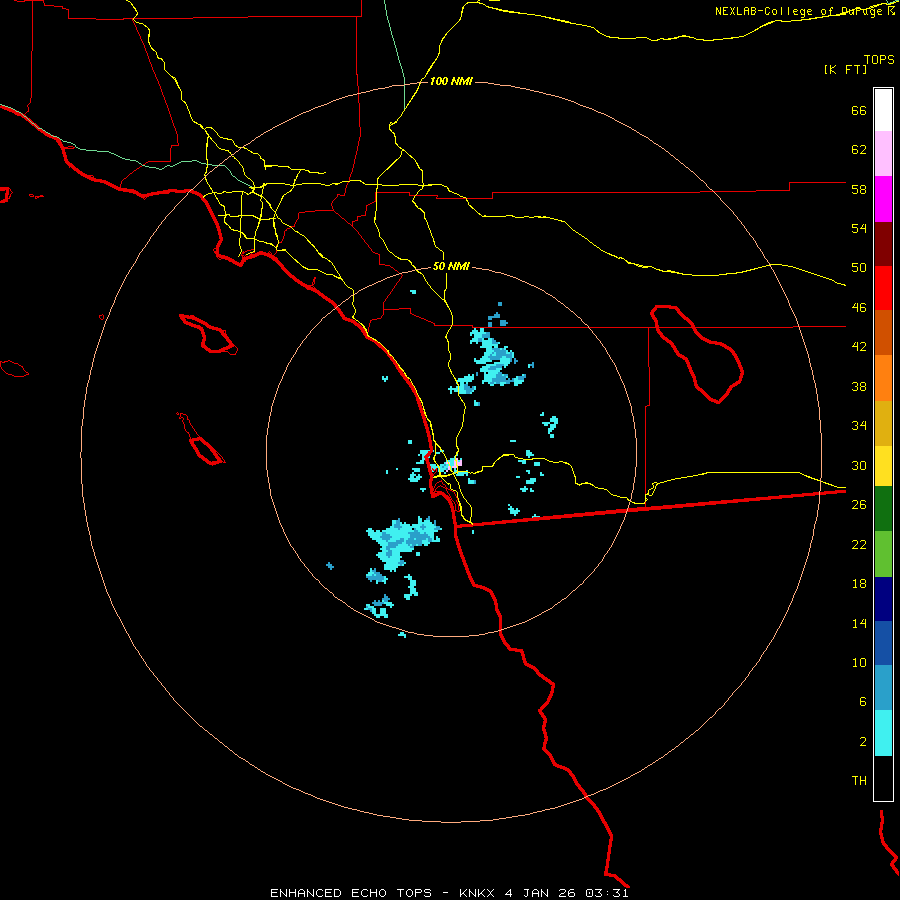This screenshot has height=900, width=900.
Task: Select the dark green legend swatch
Action: 883,509
